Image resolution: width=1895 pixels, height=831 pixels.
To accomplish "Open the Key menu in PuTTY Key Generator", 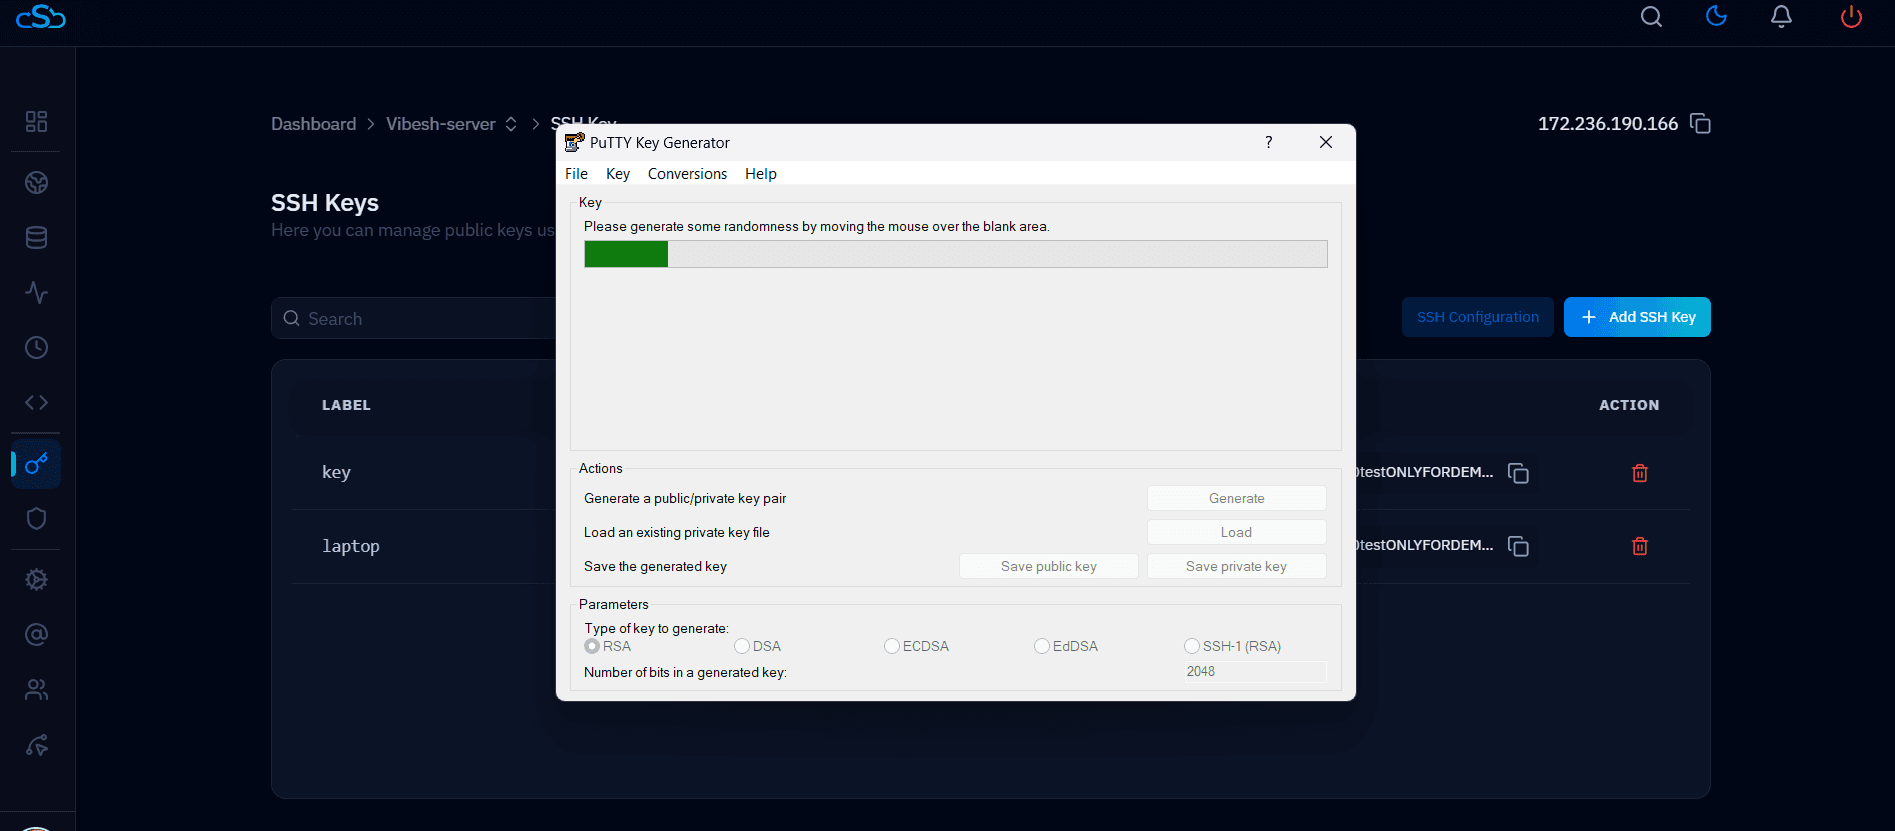I will point(617,174).
